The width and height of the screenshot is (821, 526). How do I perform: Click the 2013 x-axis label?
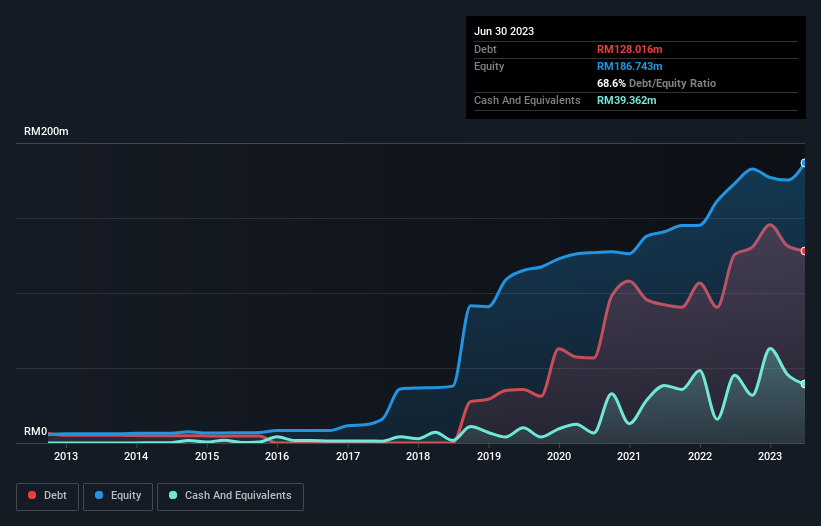pyautogui.click(x=66, y=456)
